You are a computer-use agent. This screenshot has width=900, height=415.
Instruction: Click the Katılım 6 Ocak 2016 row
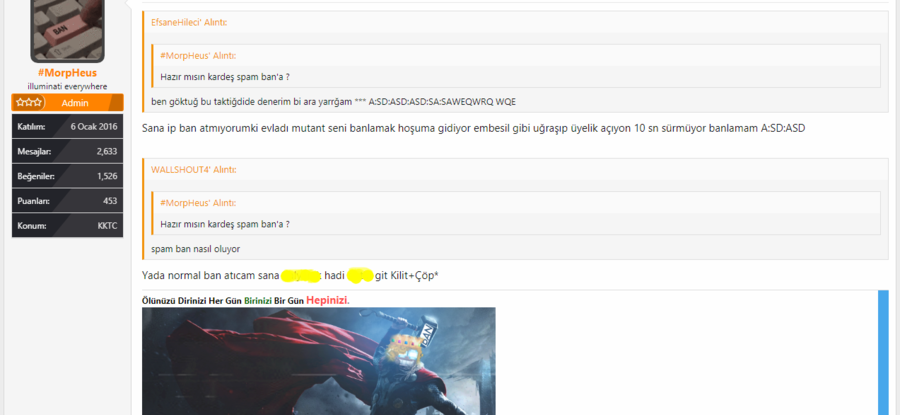(67, 126)
